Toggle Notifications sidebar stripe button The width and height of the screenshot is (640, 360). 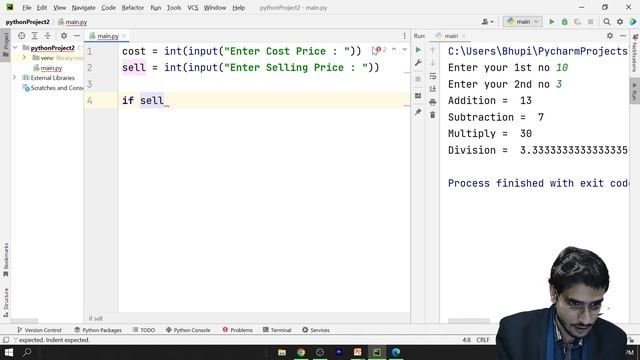(635, 53)
